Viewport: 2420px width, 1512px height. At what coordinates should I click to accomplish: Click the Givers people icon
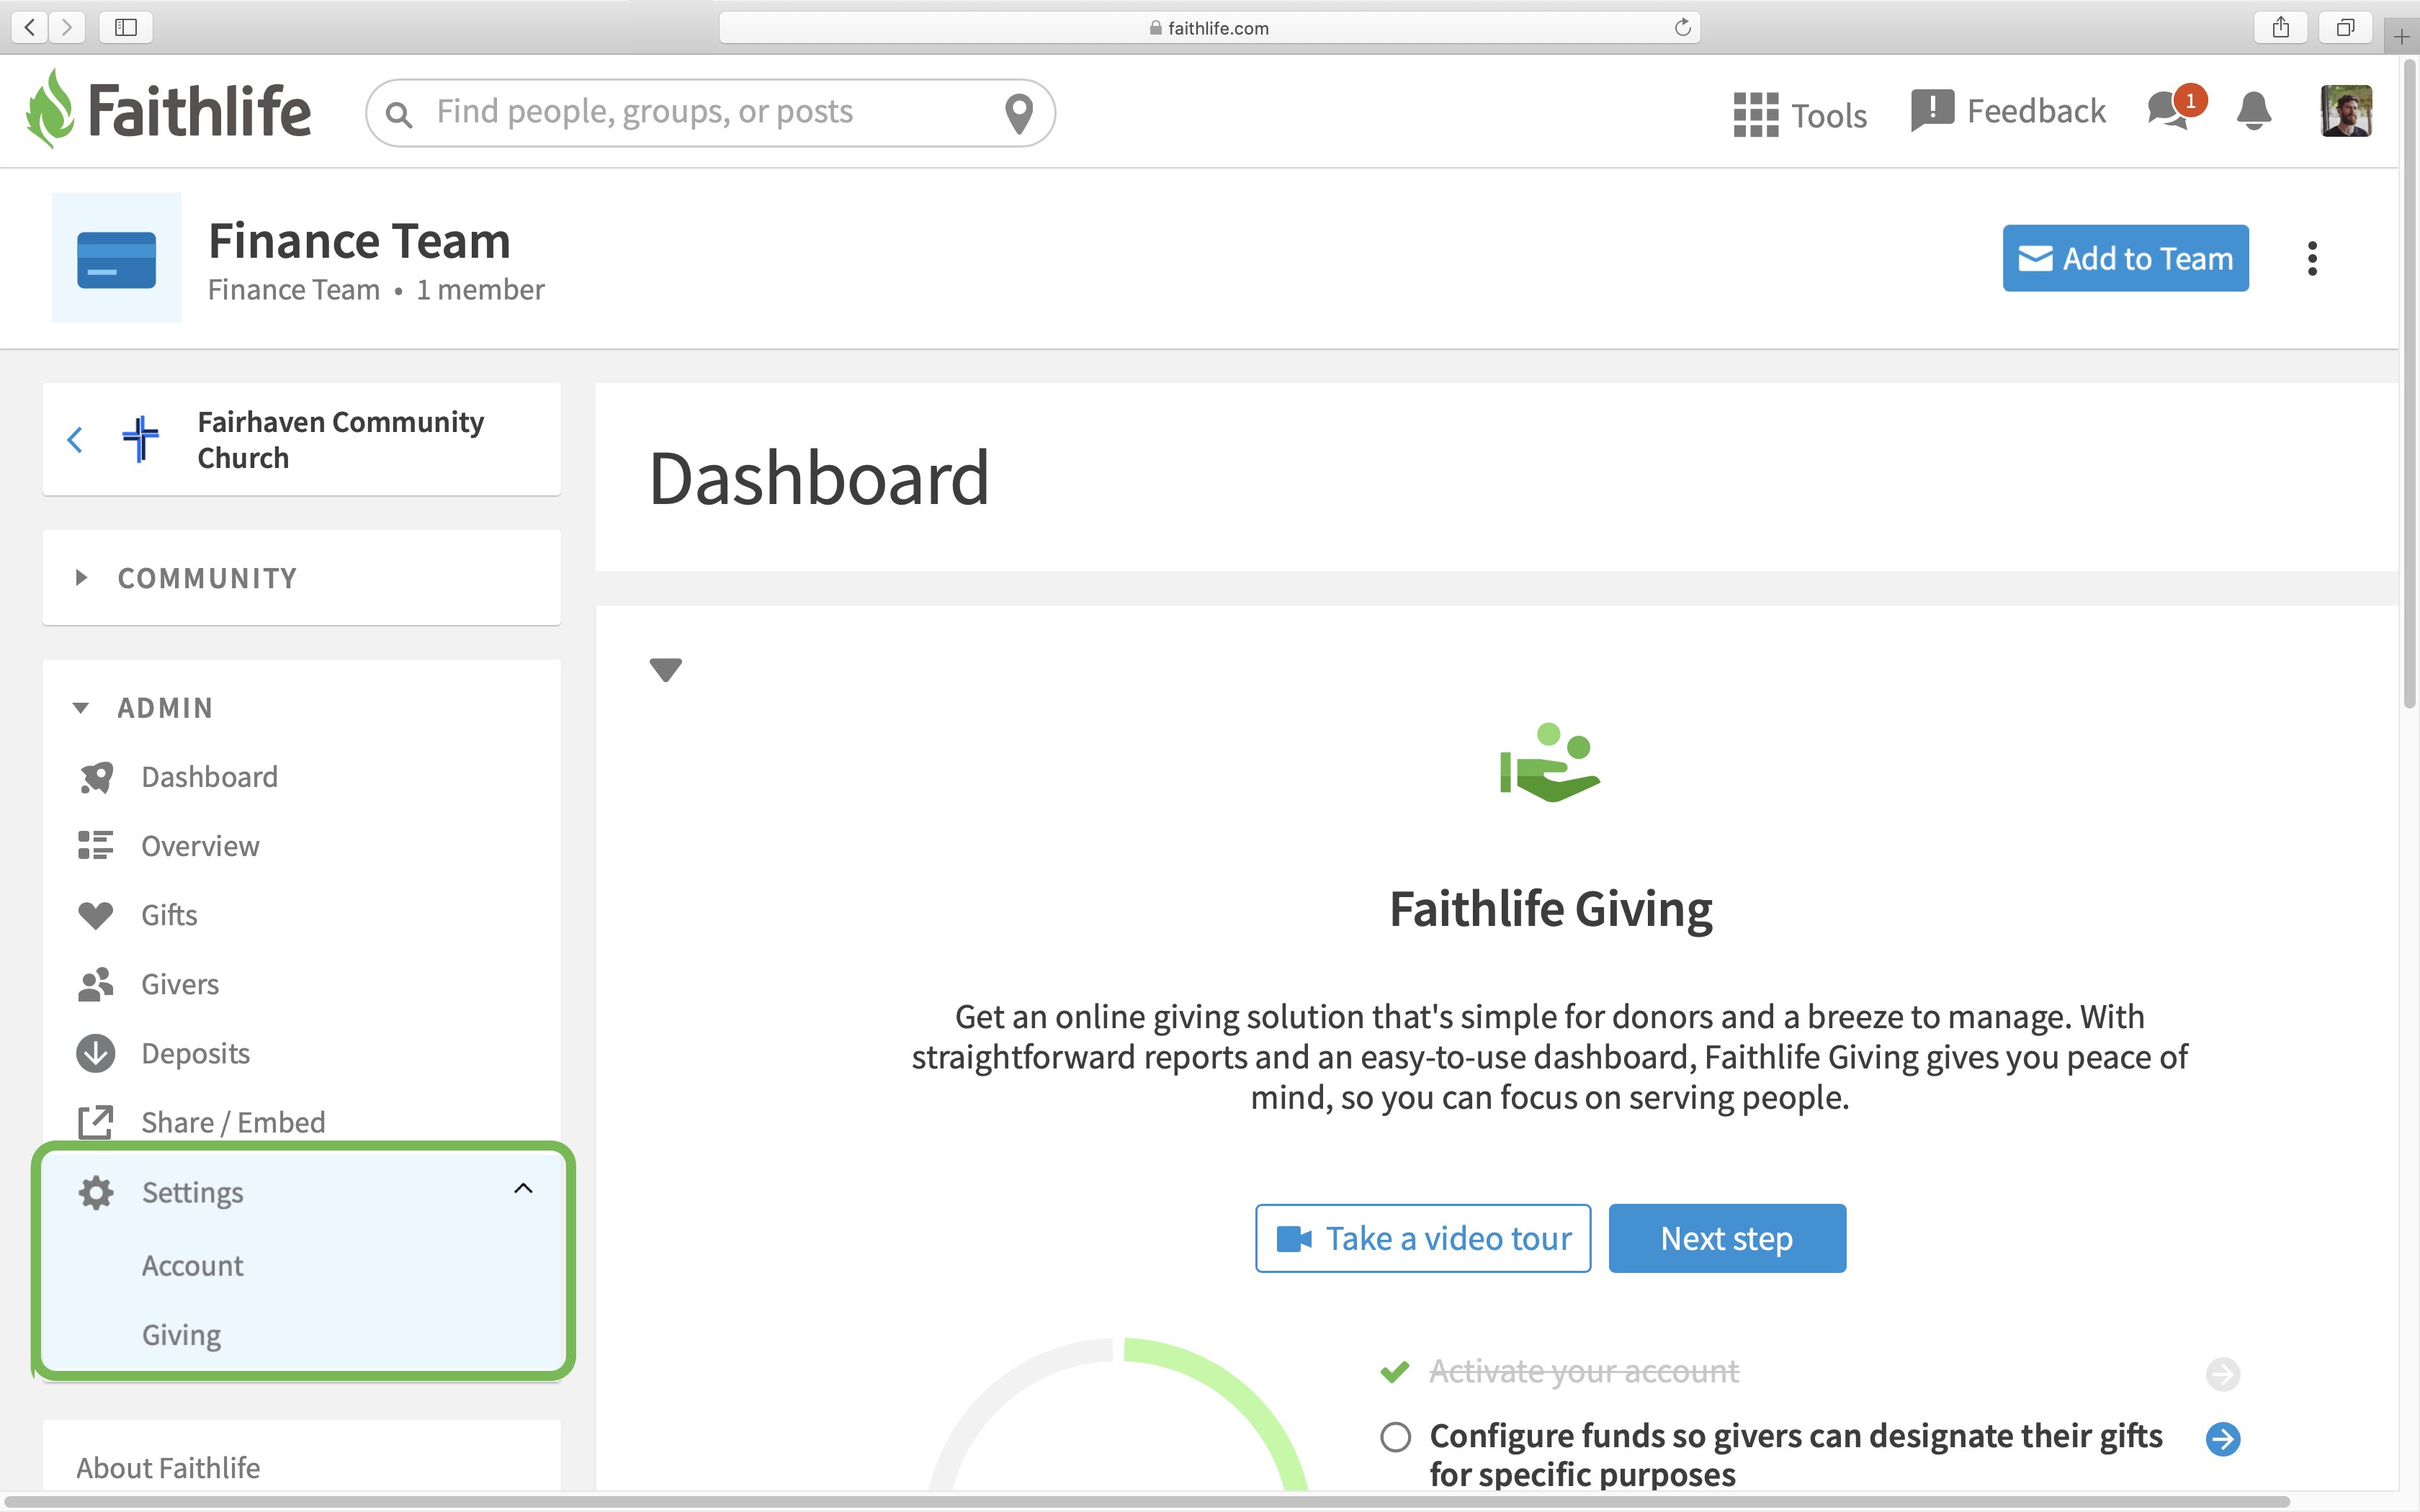click(96, 984)
